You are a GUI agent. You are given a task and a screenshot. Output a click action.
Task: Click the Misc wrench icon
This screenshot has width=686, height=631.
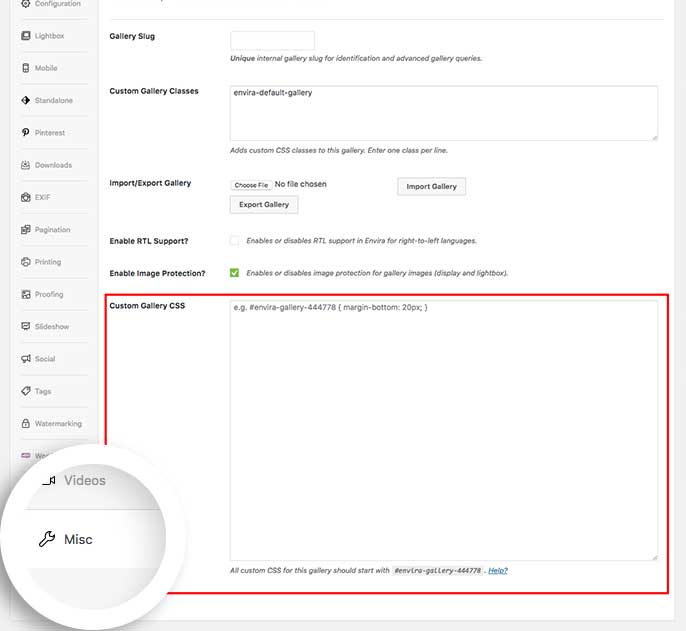(46, 539)
